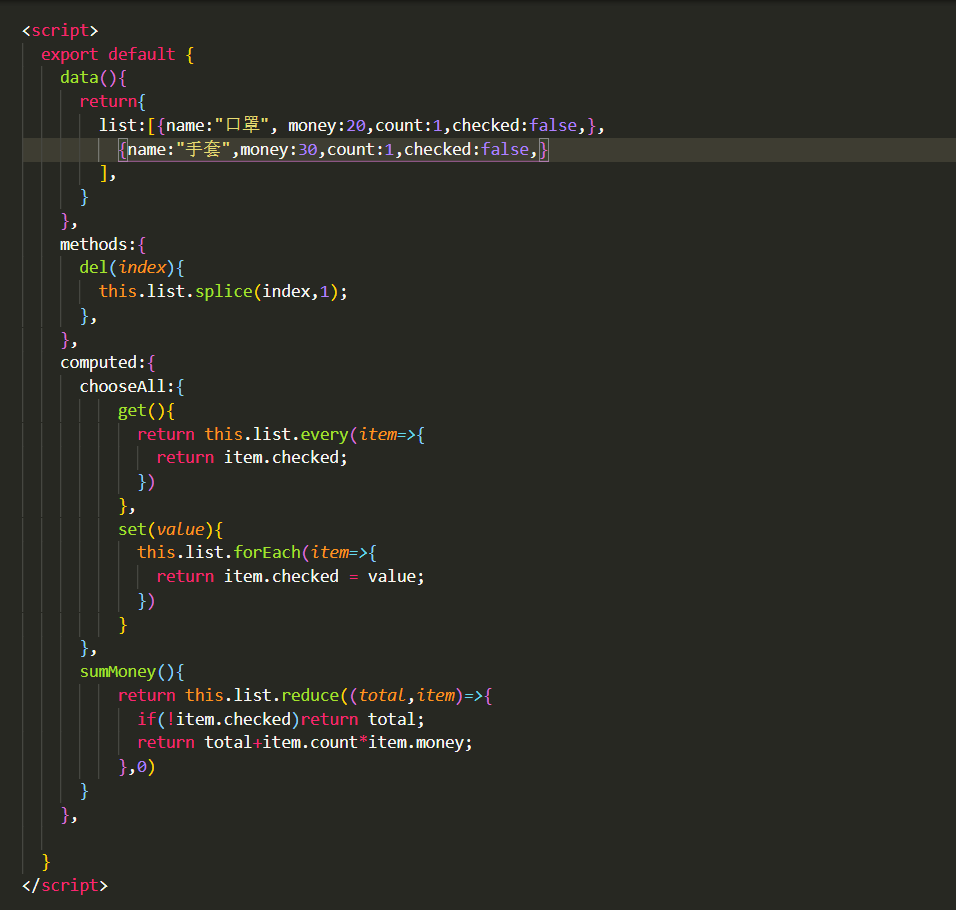Click the 'list:[' array start
Viewport: 956px width, 910px height.
(x=127, y=126)
